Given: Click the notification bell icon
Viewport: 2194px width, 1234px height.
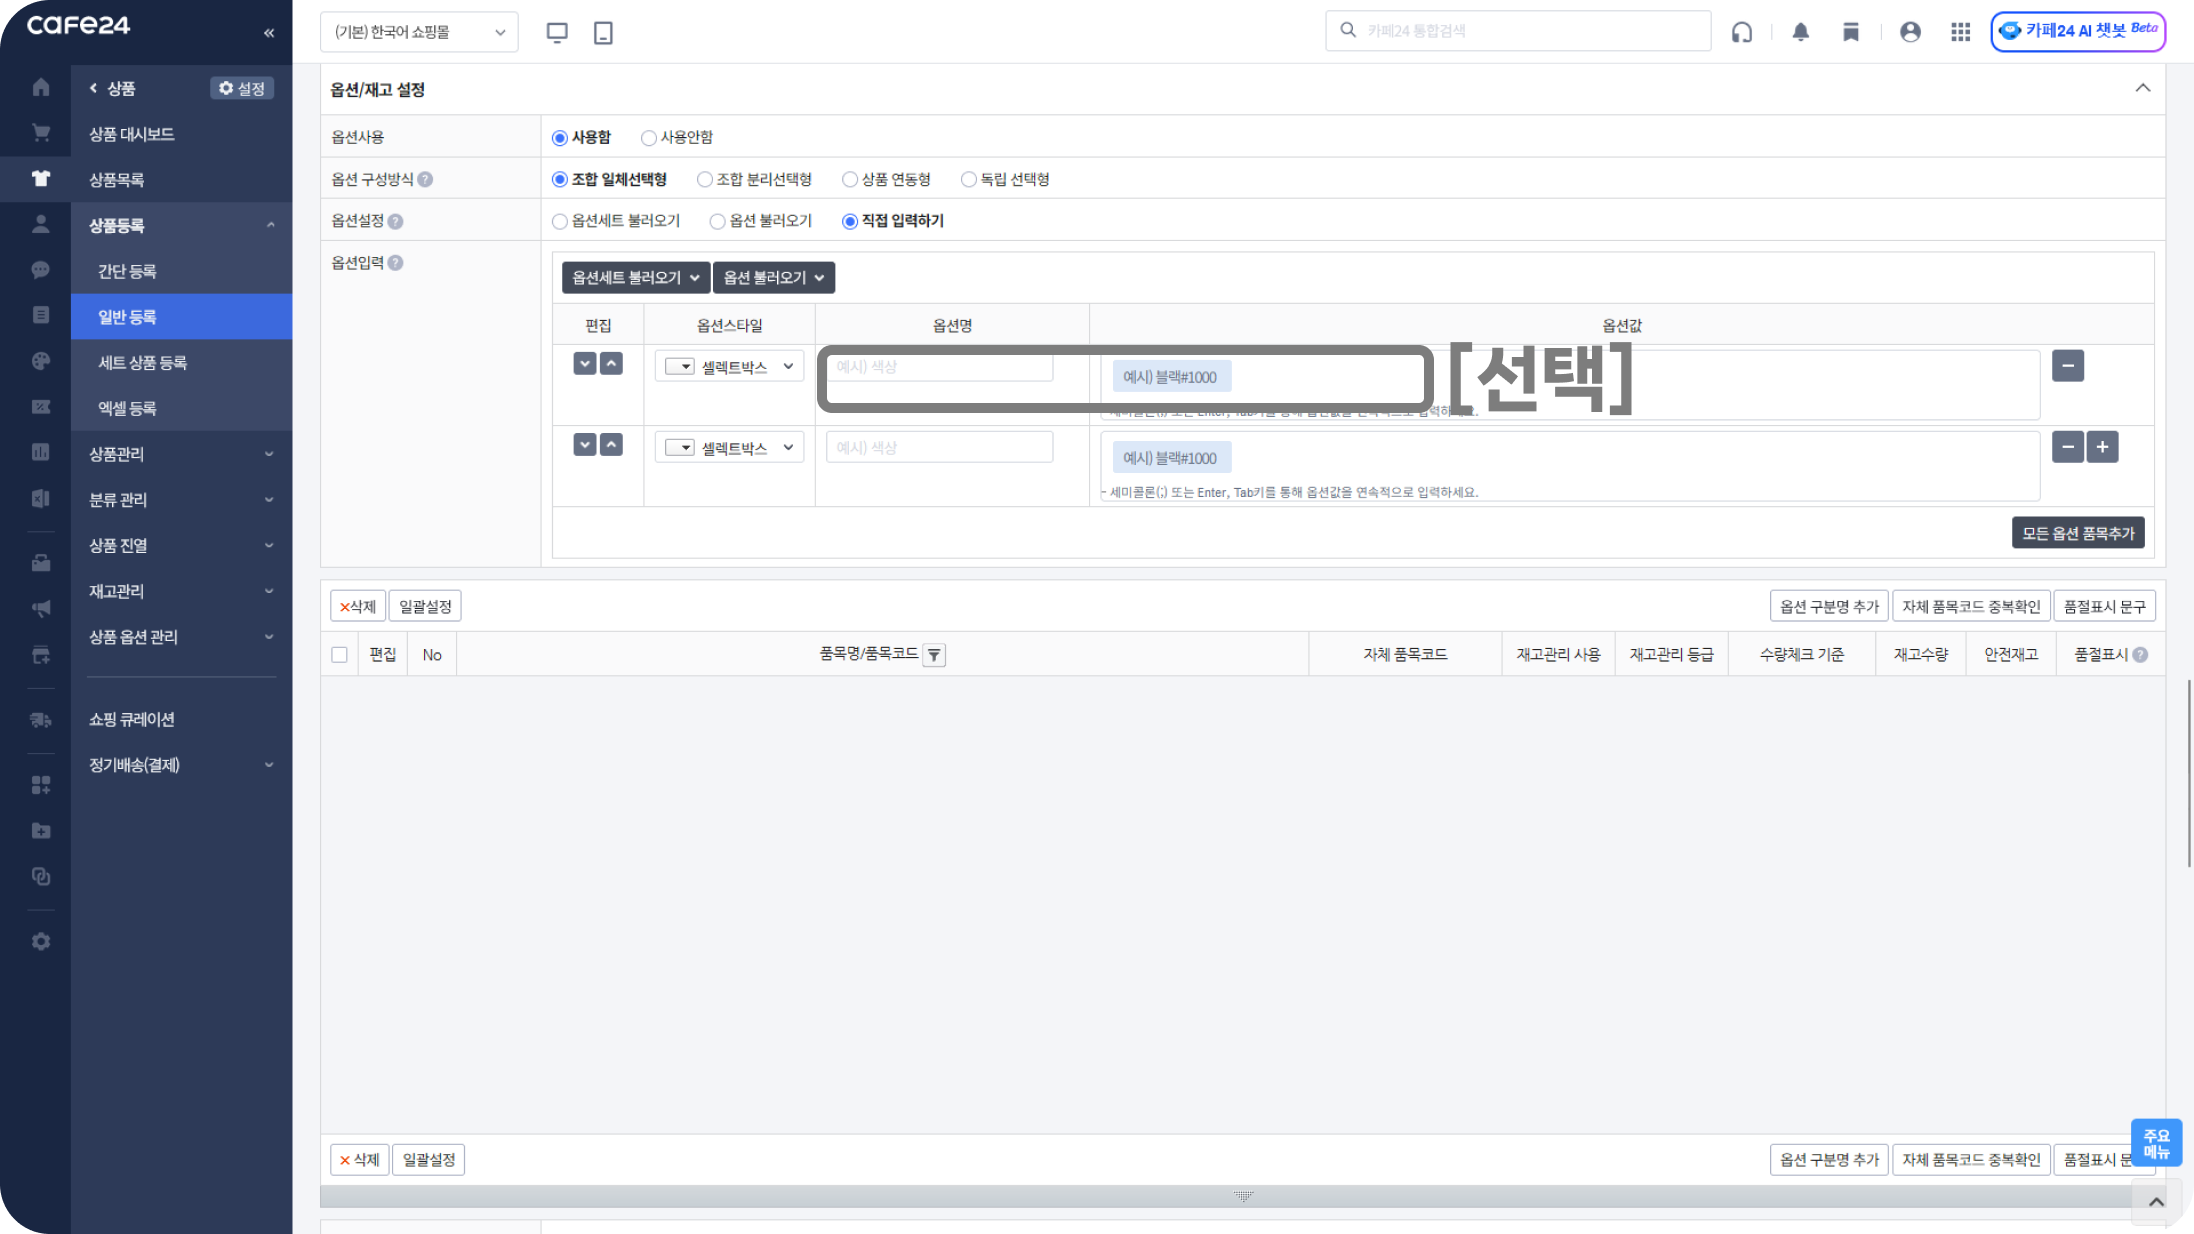Looking at the screenshot, I should 1800,32.
